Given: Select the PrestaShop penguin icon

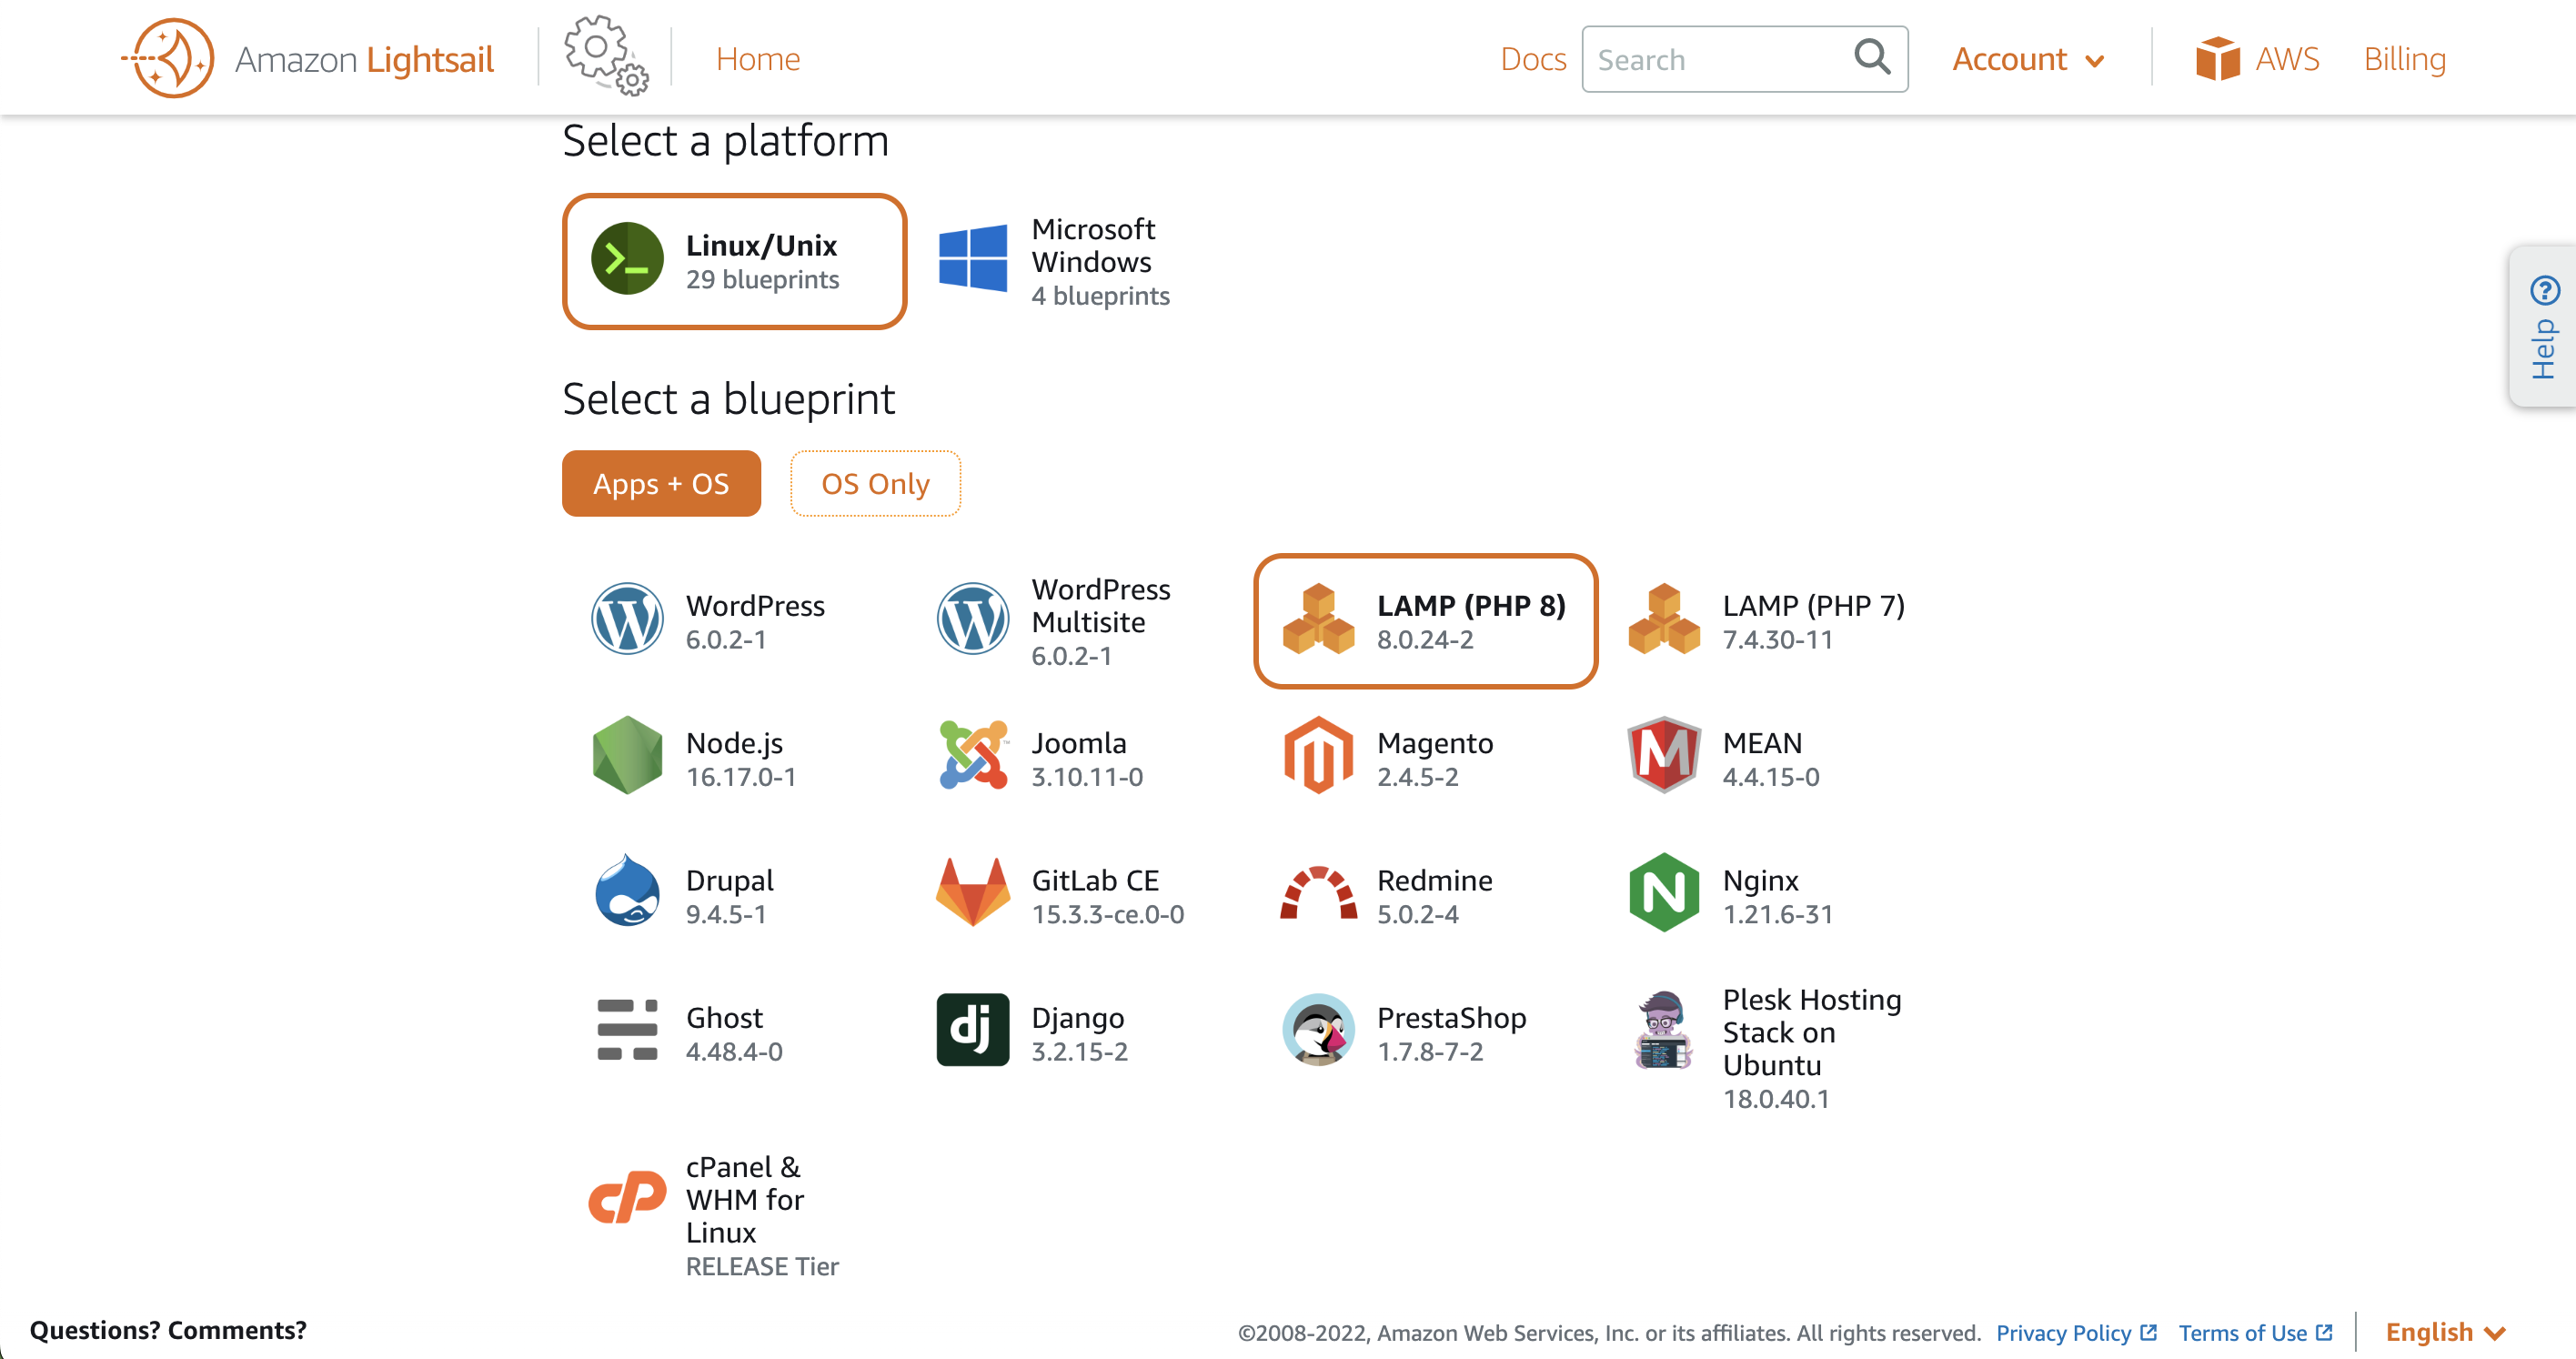Looking at the screenshot, I should 1318,1030.
